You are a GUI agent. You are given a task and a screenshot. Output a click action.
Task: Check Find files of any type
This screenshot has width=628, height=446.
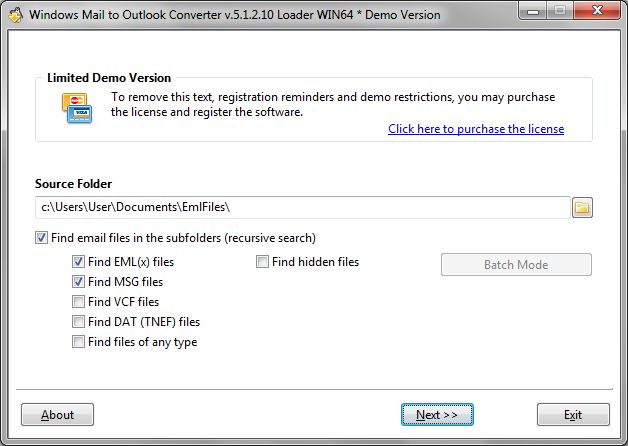[x=78, y=342]
